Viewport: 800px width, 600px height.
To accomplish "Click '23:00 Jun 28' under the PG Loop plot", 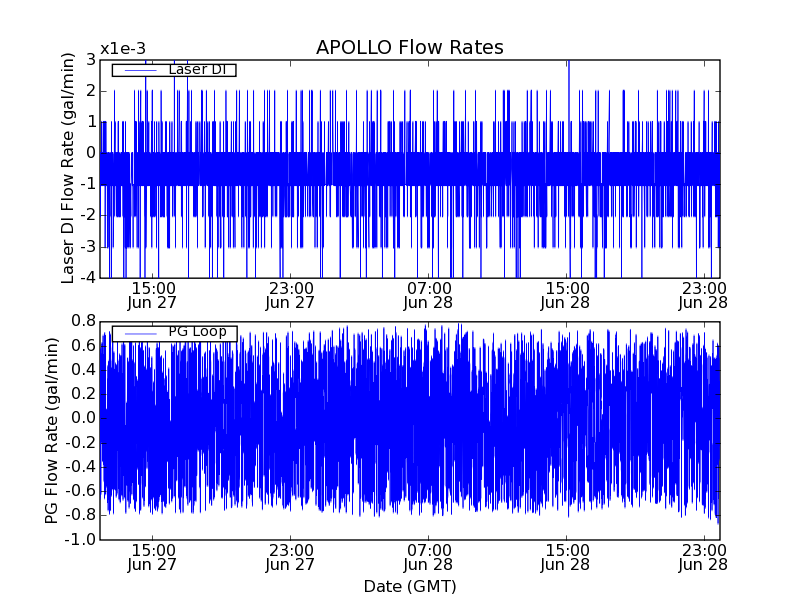I will (x=703, y=558).
